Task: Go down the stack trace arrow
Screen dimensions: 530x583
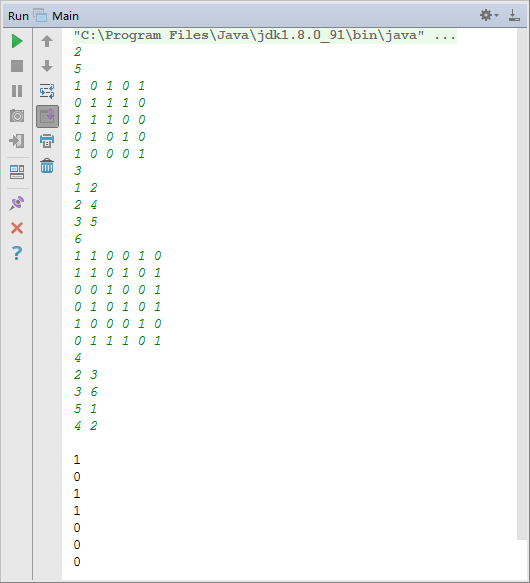Action: [x=47, y=66]
